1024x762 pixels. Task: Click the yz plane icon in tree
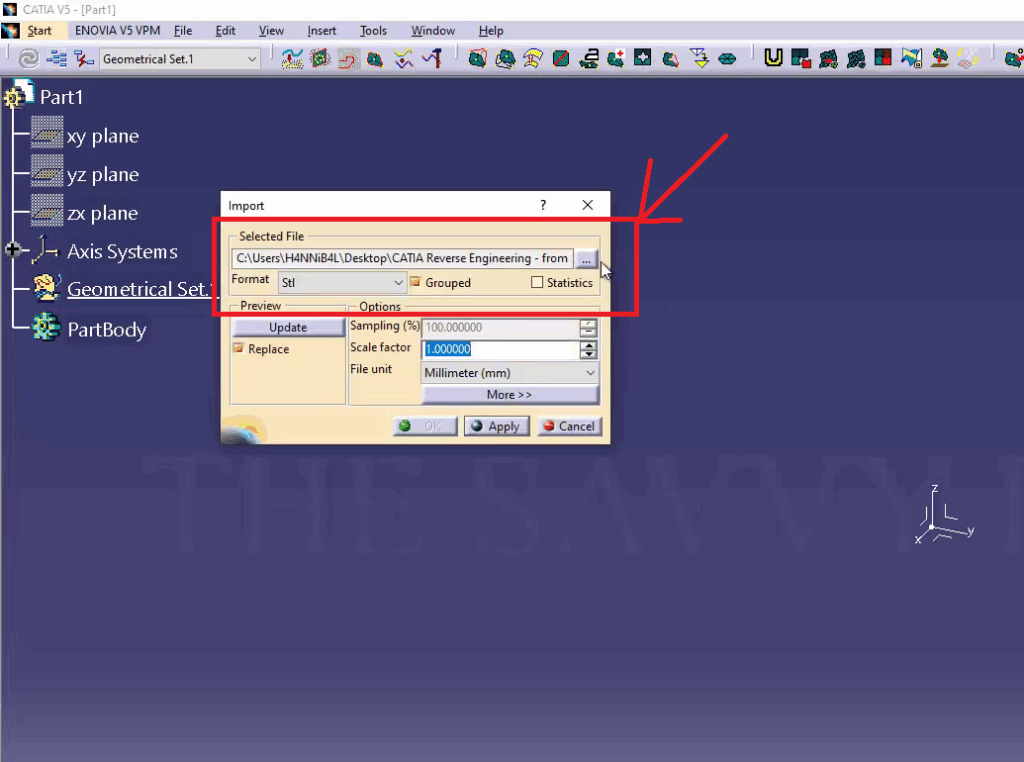coord(46,173)
